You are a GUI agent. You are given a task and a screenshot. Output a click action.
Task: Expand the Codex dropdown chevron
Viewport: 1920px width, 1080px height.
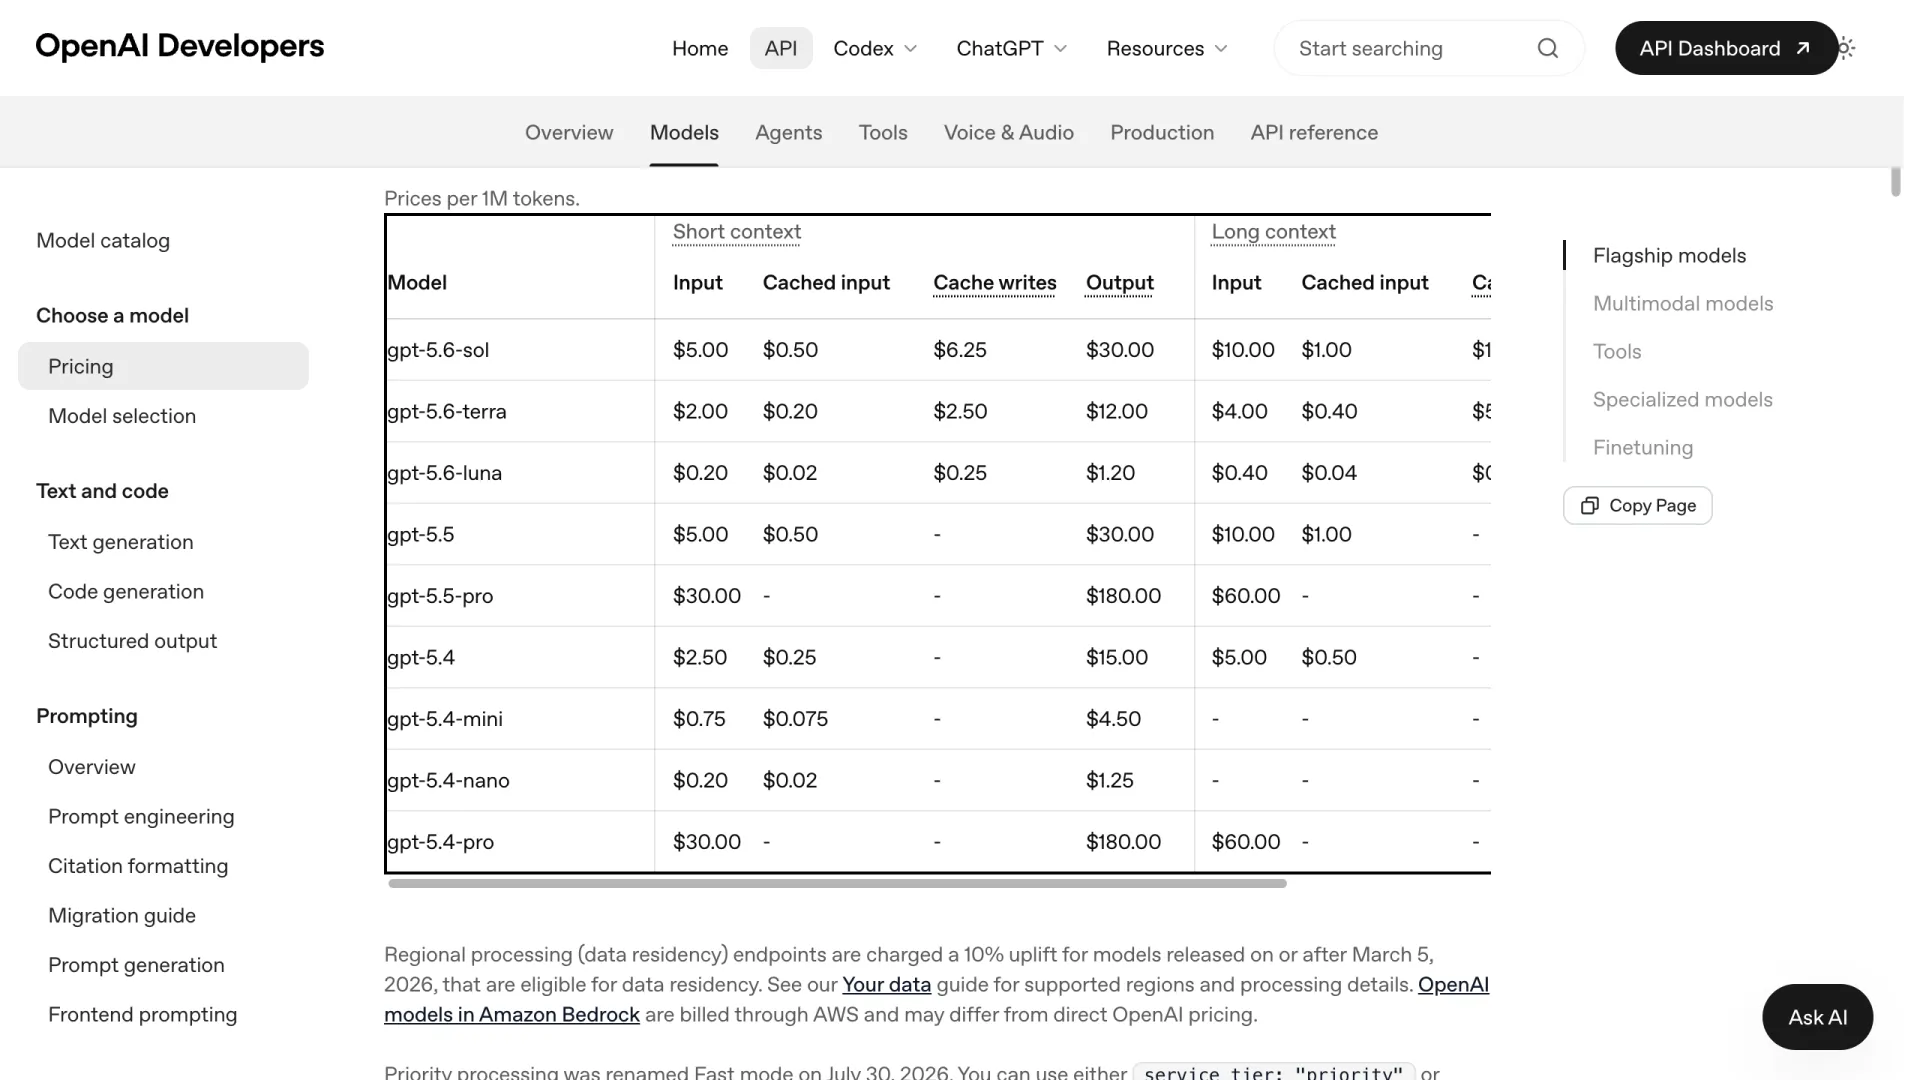tap(910, 48)
